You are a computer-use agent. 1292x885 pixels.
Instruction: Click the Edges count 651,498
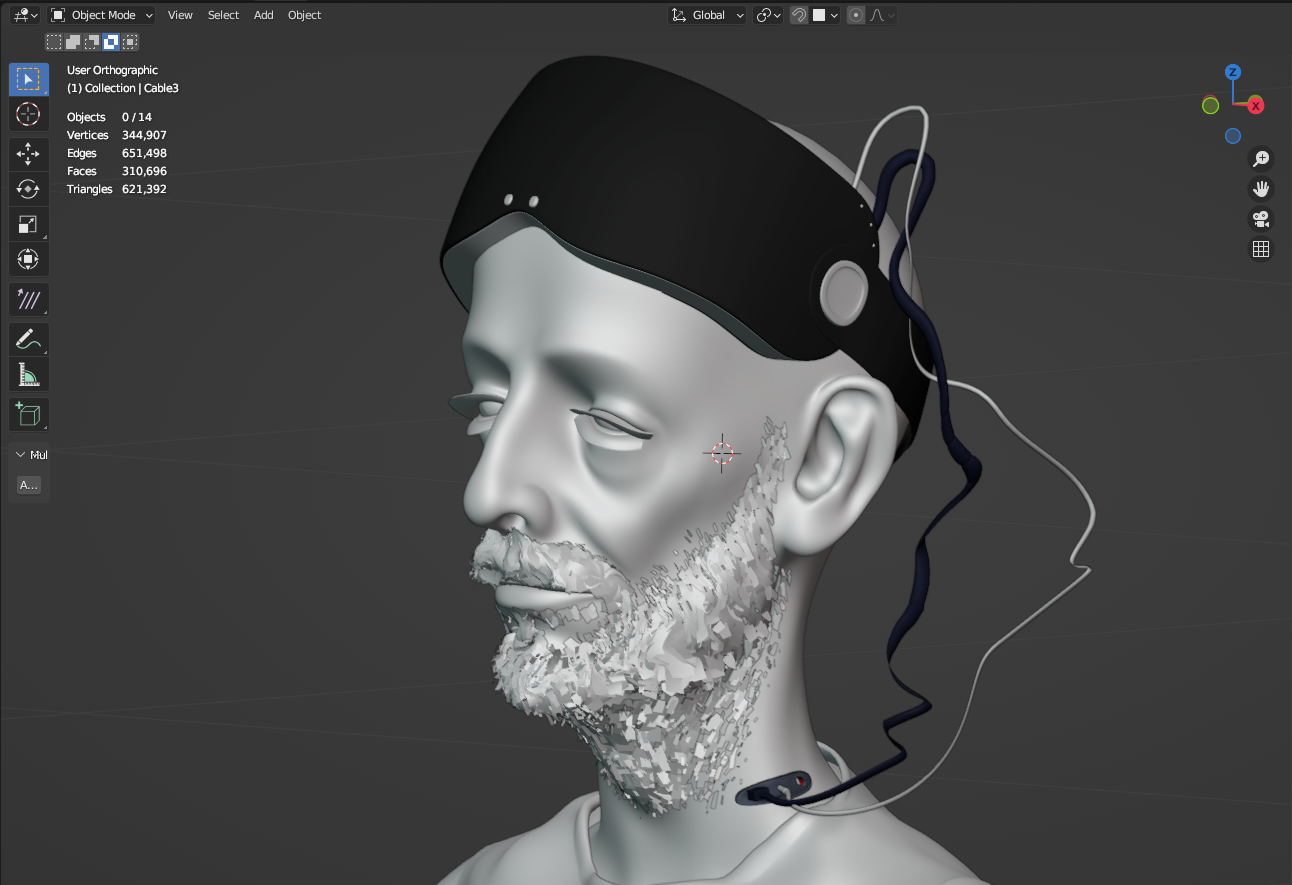[144, 153]
